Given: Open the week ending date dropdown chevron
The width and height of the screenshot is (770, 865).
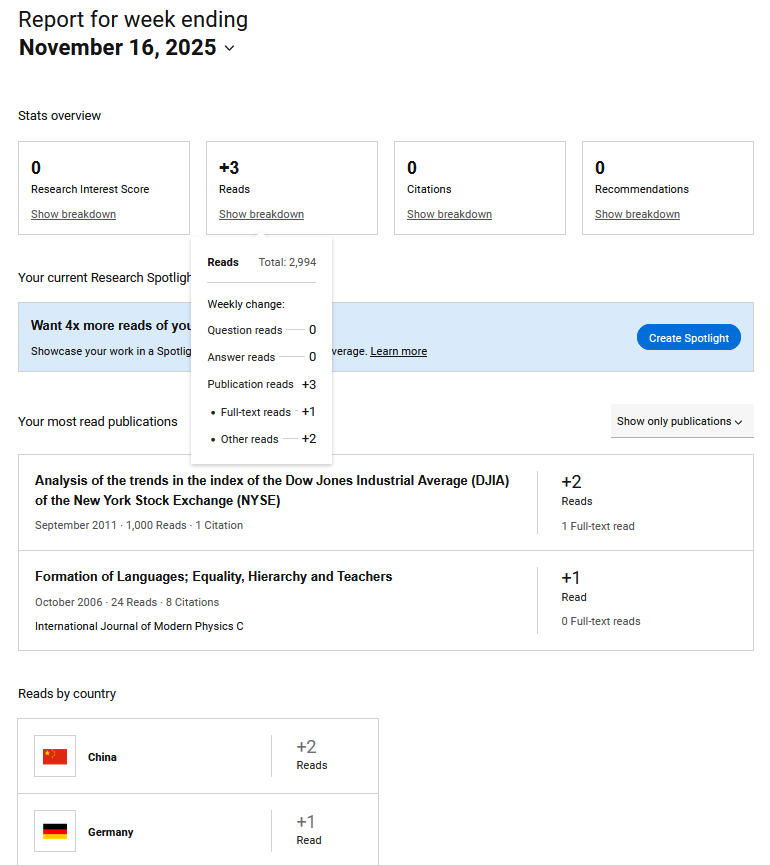Looking at the screenshot, I should pos(230,48).
